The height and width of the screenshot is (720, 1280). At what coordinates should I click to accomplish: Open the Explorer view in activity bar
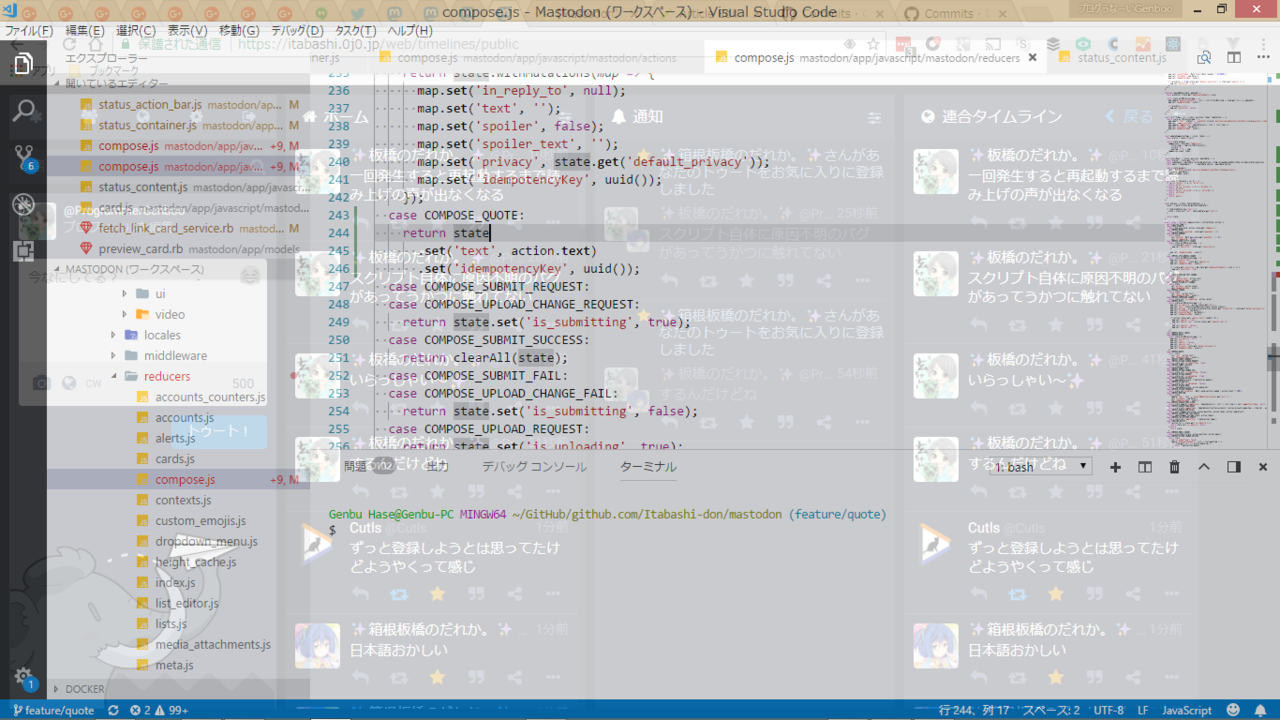coord(23,65)
